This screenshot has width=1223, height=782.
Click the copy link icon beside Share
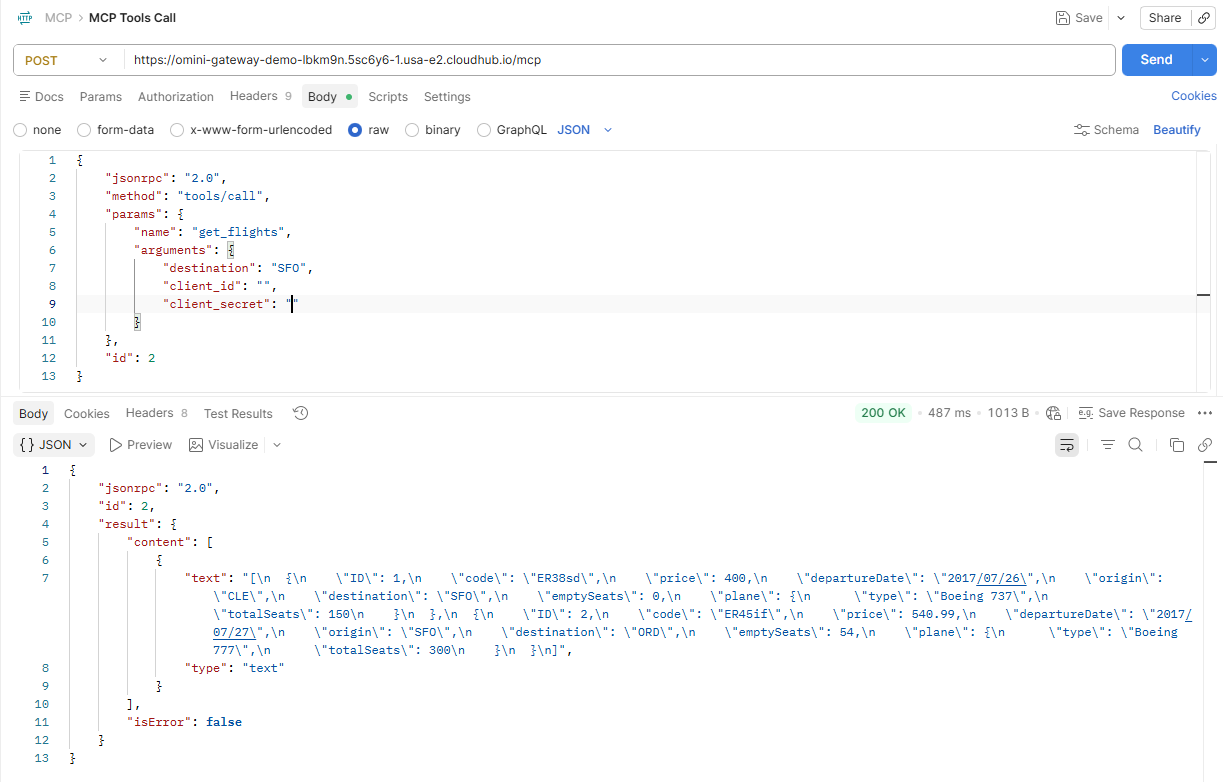1204,18
